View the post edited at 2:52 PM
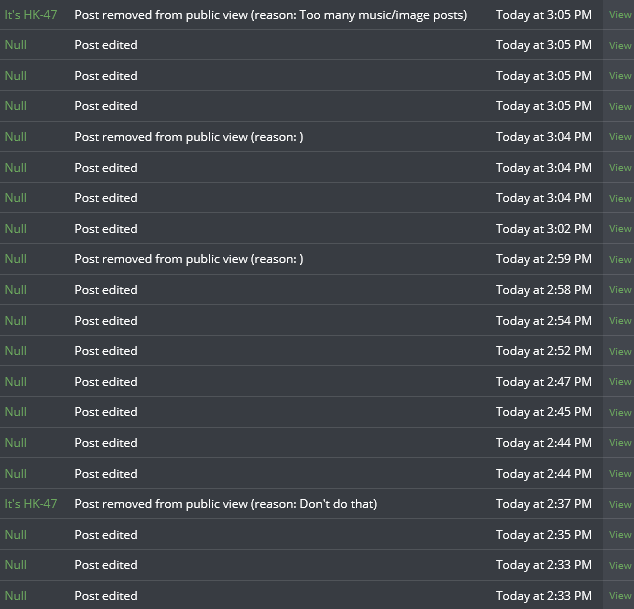The height and width of the screenshot is (609, 634). pyautogui.click(x=620, y=351)
